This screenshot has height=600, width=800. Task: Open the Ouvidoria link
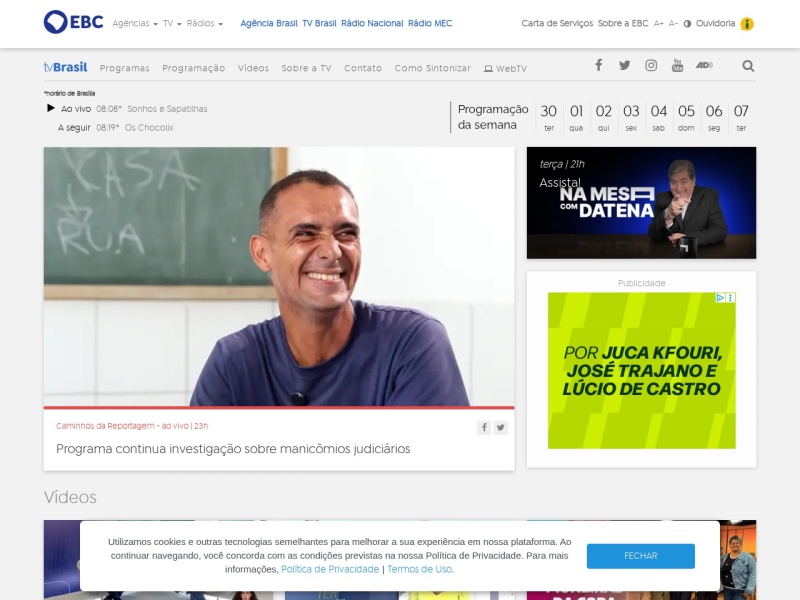[715, 23]
